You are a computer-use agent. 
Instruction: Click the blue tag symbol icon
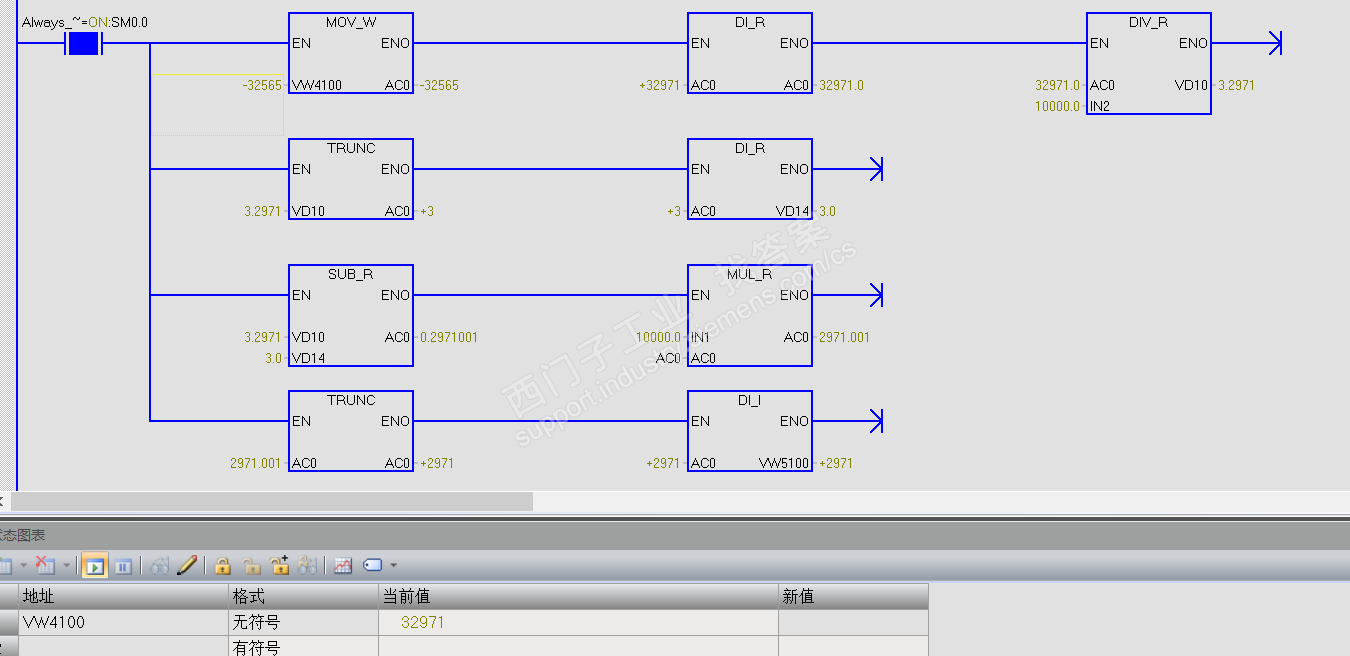pyautogui.click(x=373, y=566)
